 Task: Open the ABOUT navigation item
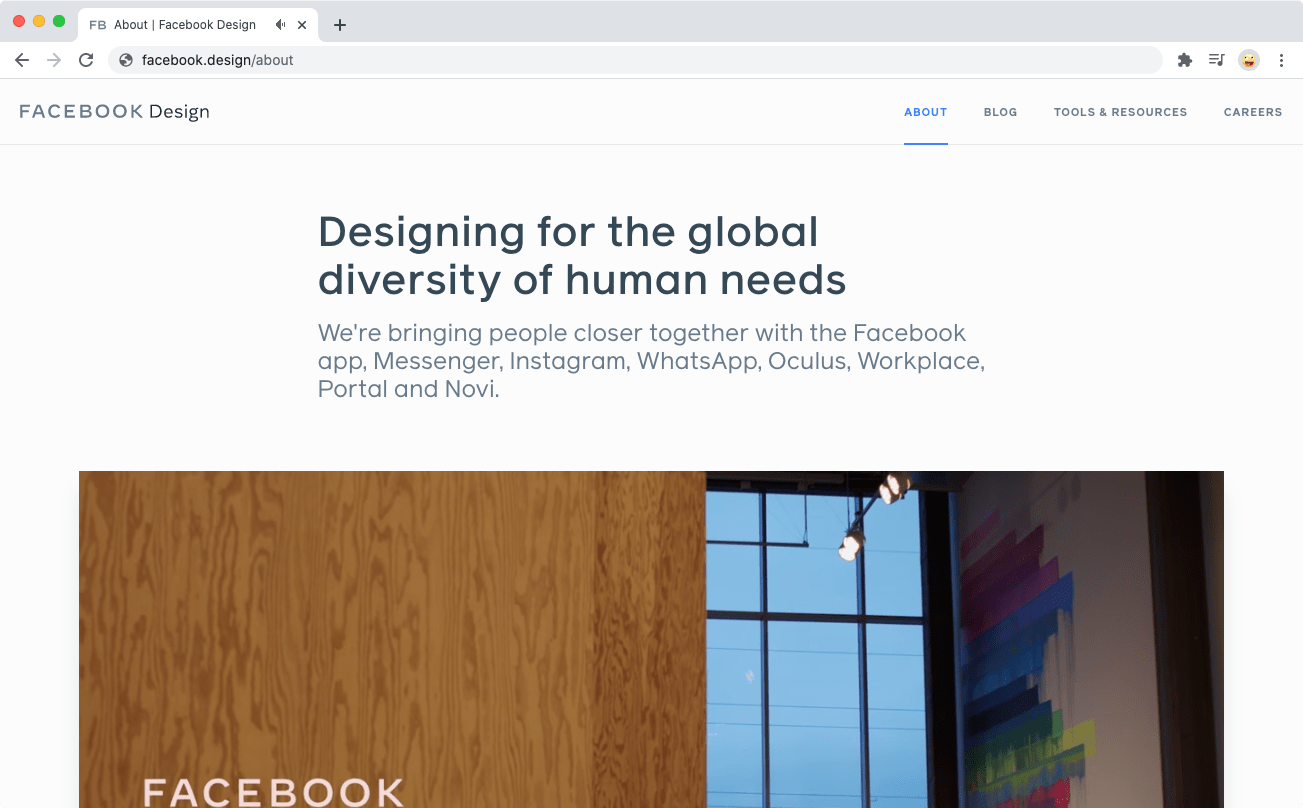[925, 112]
